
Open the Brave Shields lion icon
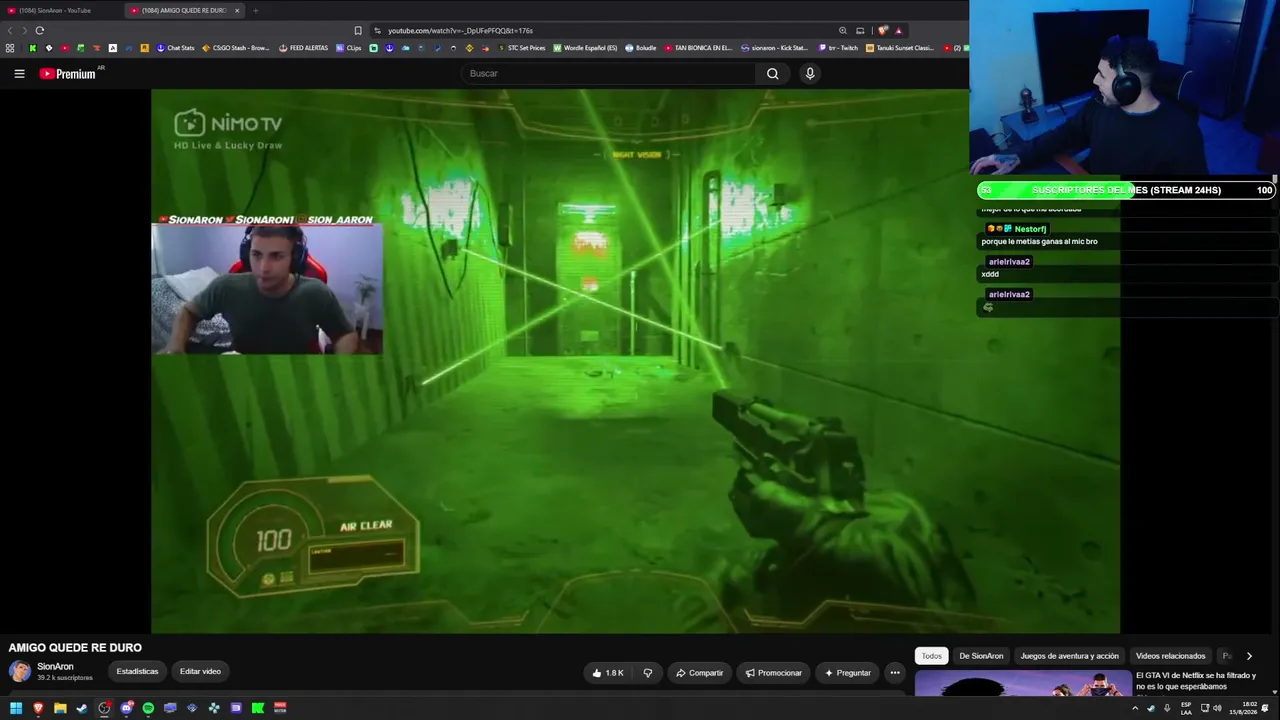(x=882, y=30)
